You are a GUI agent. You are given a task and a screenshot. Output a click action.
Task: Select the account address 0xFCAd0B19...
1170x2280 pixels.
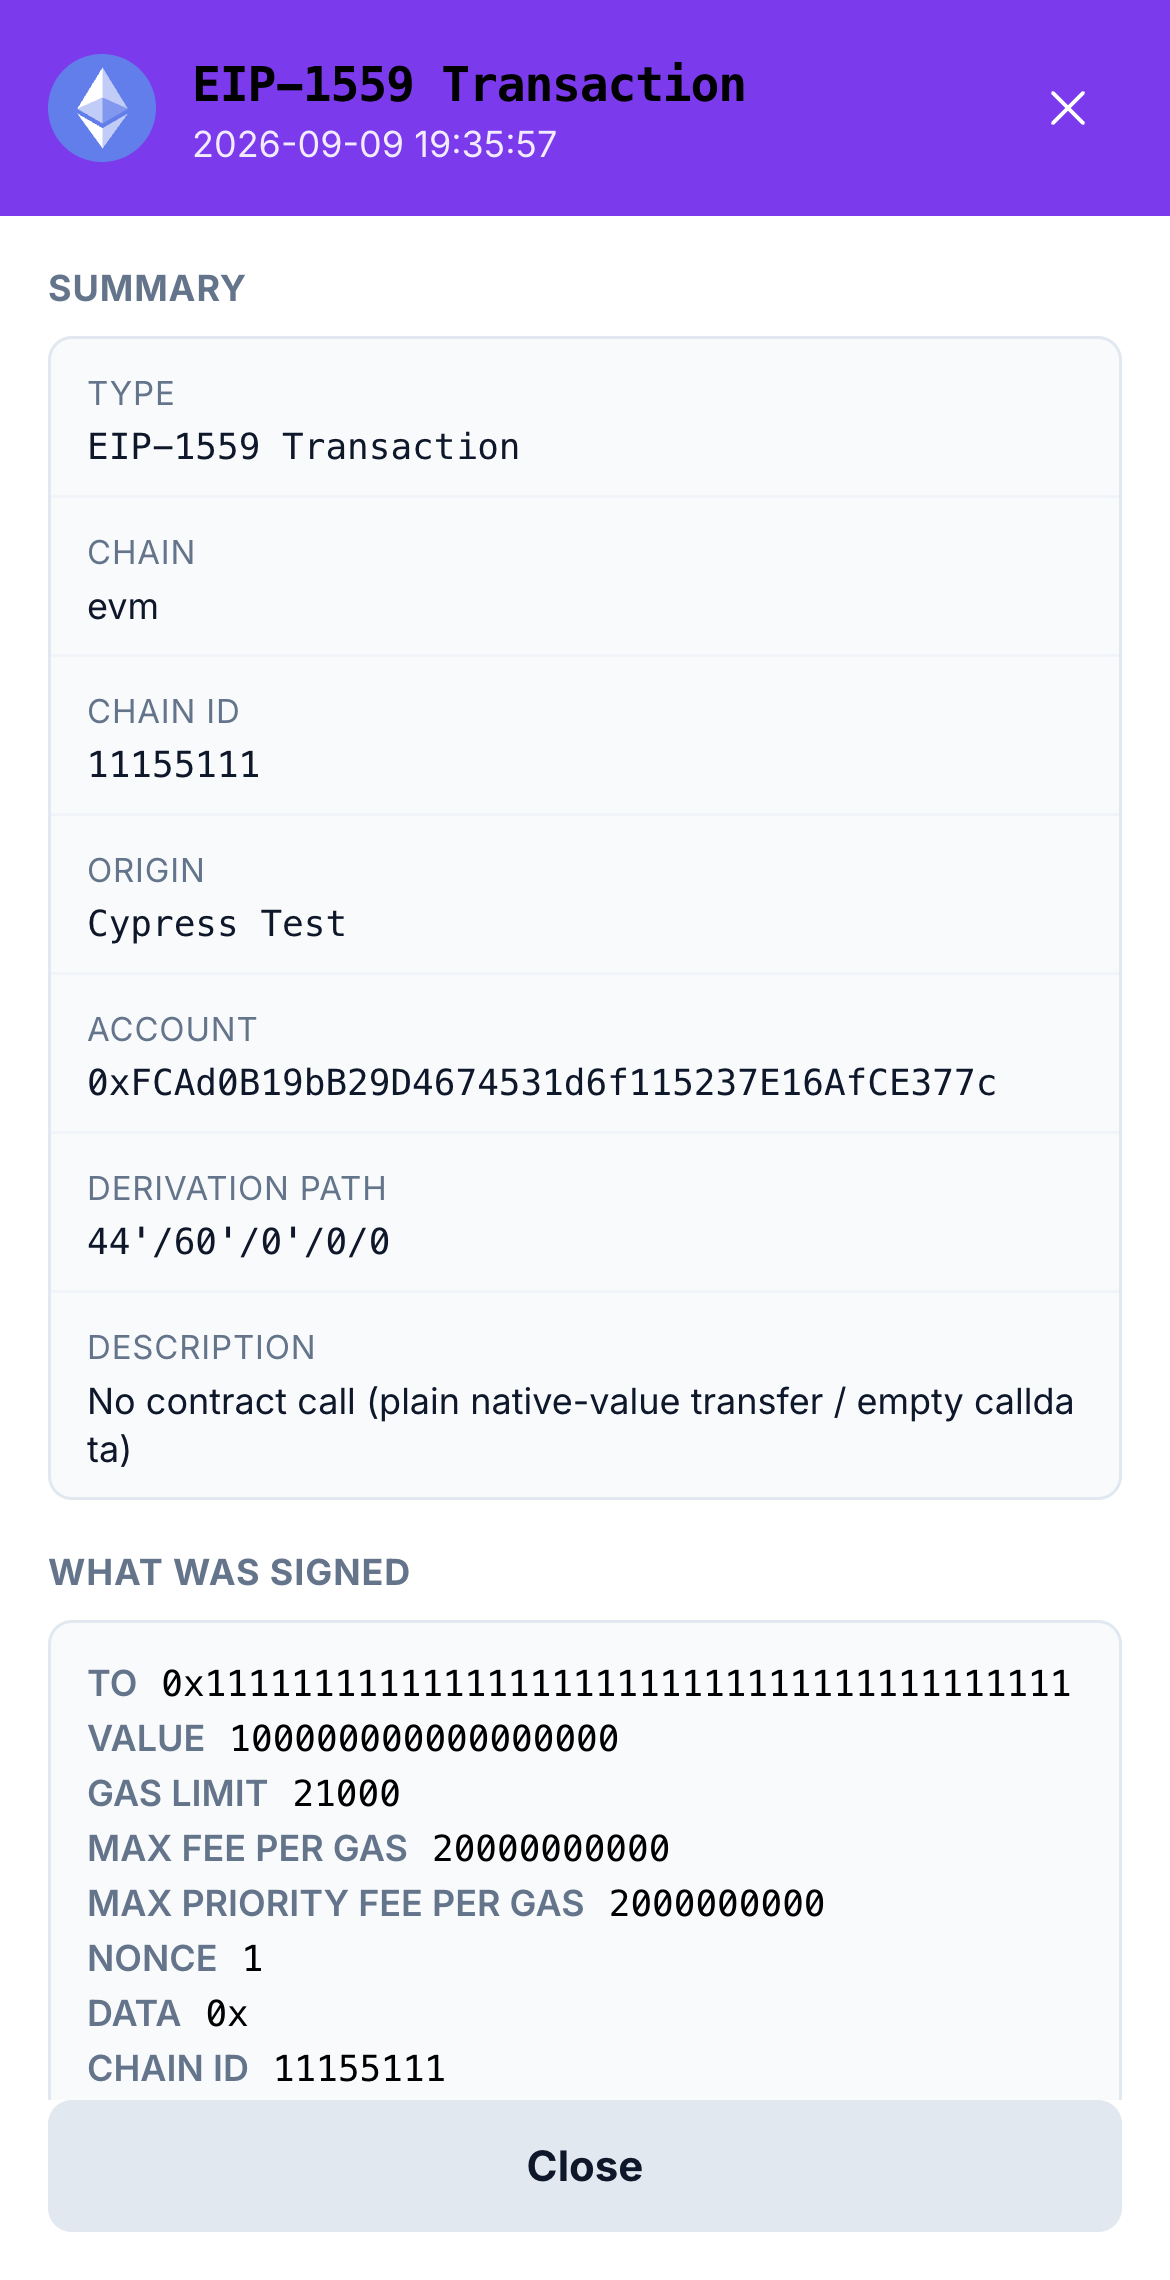[542, 1083]
